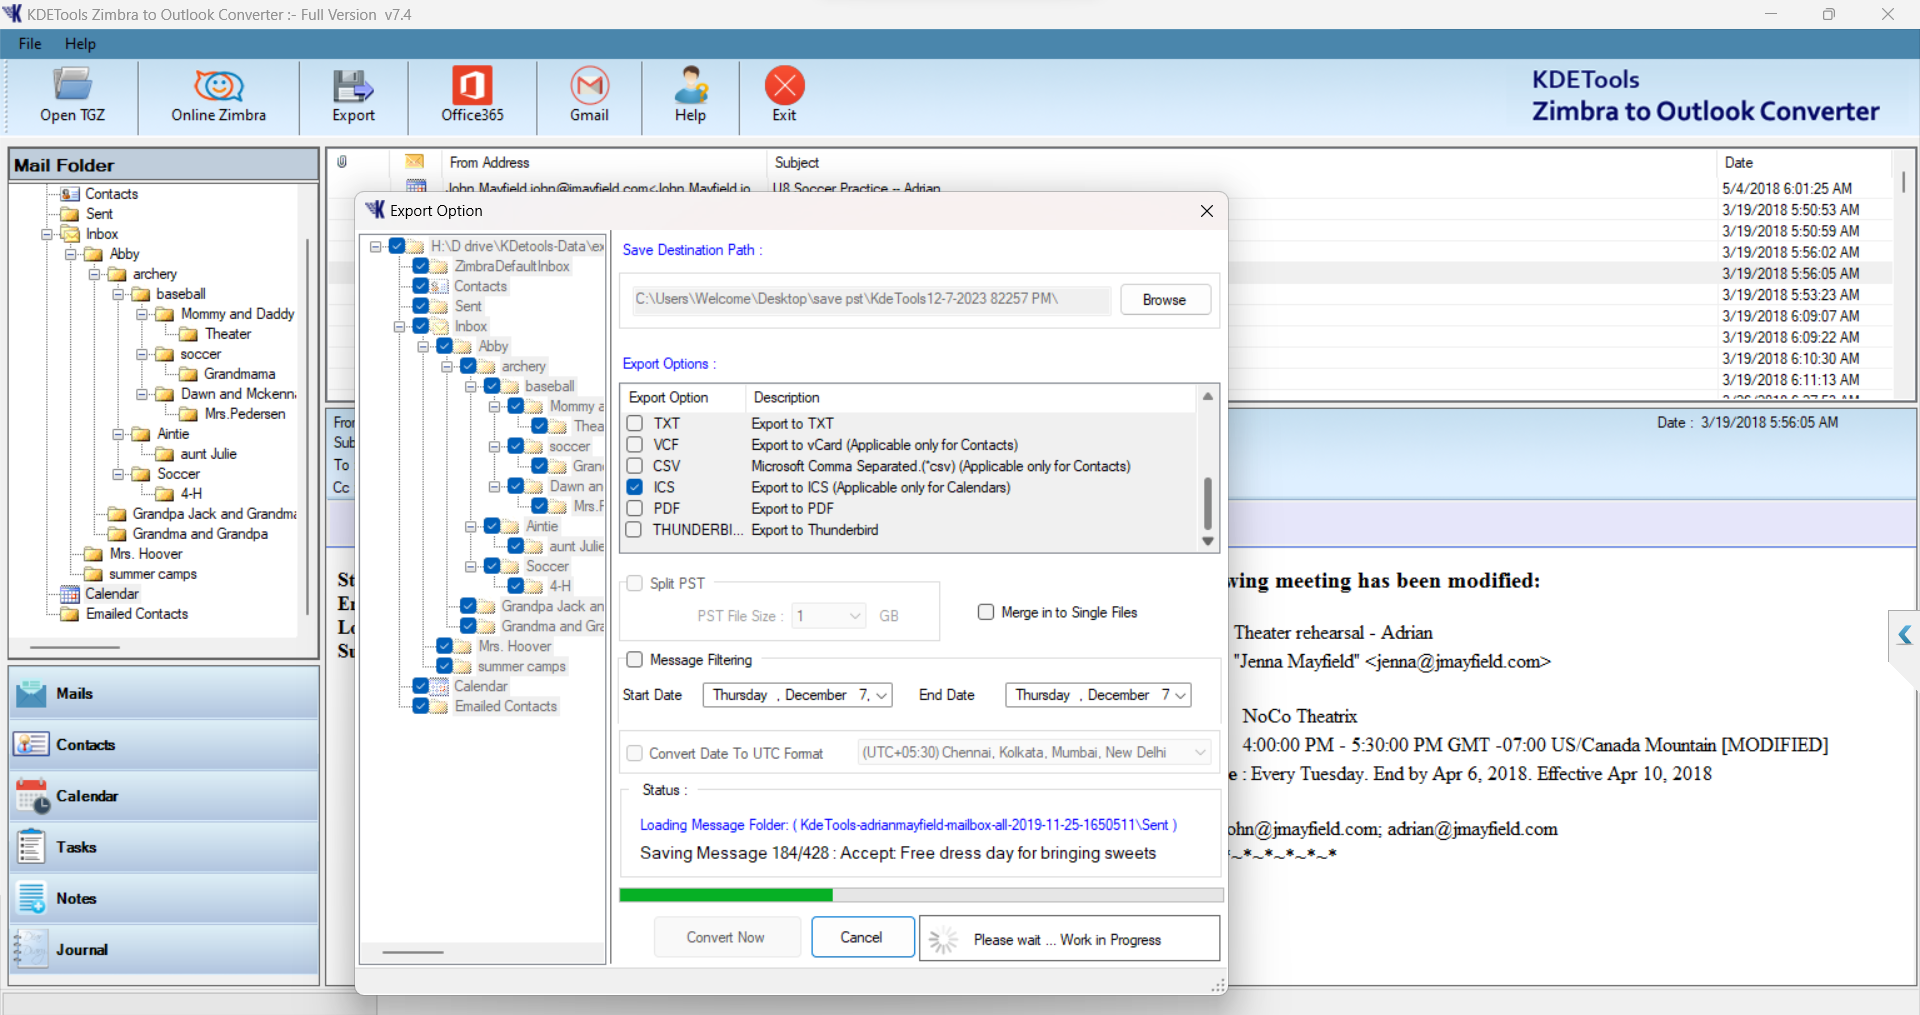The height and width of the screenshot is (1015, 1920).
Task: Cancel the export process
Action: click(861, 937)
